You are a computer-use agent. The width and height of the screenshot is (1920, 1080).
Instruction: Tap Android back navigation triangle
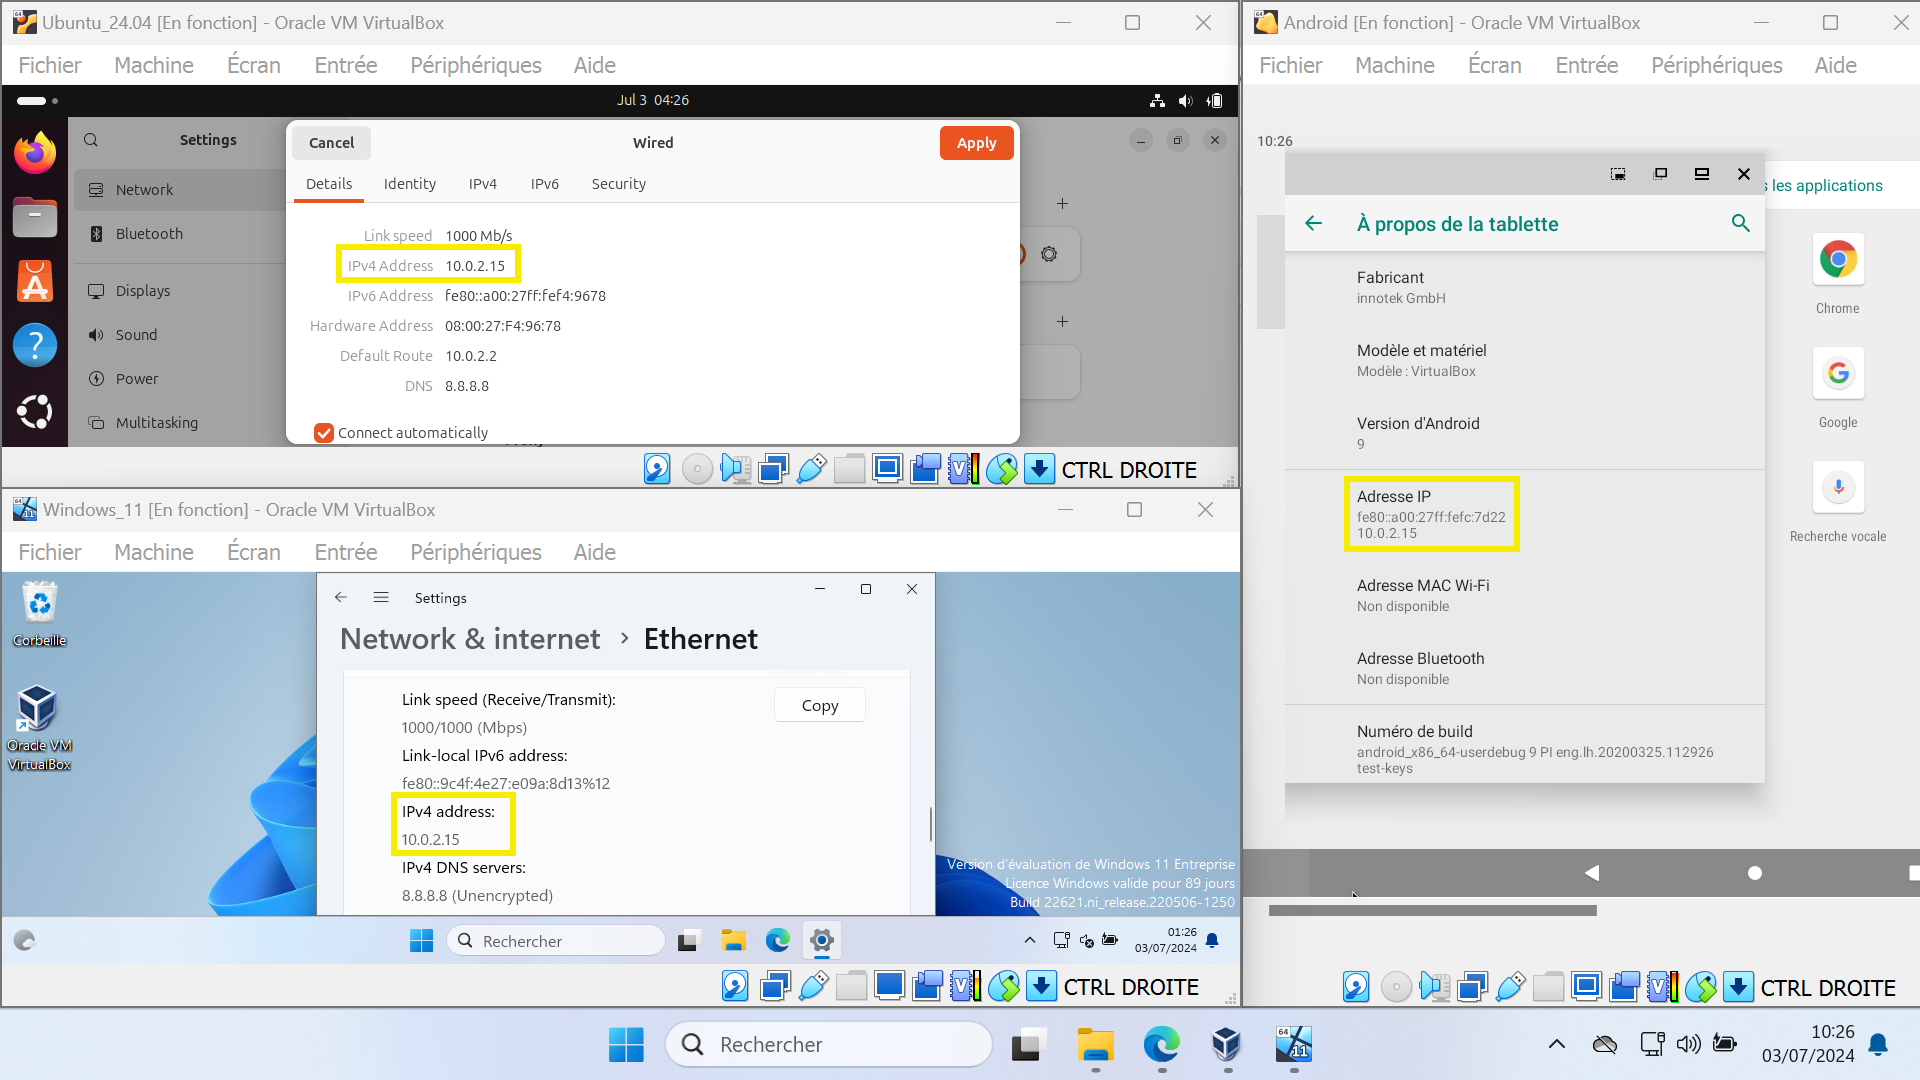pos(1592,873)
